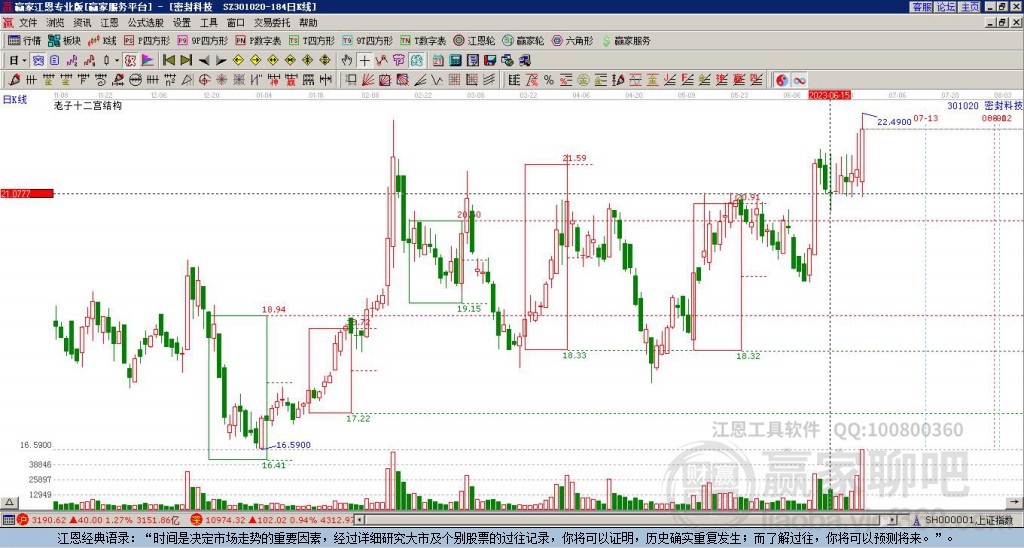The width and height of the screenshot is (1024, 548).
Task: Open 赢家服务 with the dollar icon
Action: coord(626,40)
